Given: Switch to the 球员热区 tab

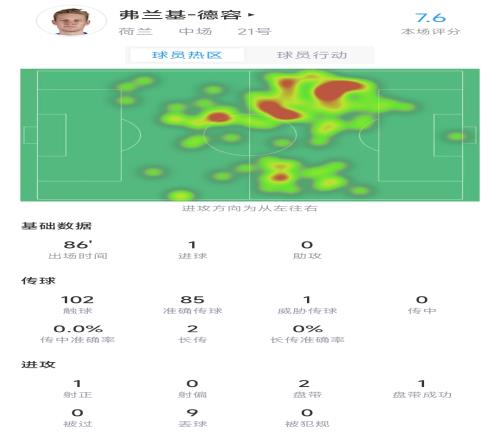Looking at the screenshot, I should (x=187, y=55).
